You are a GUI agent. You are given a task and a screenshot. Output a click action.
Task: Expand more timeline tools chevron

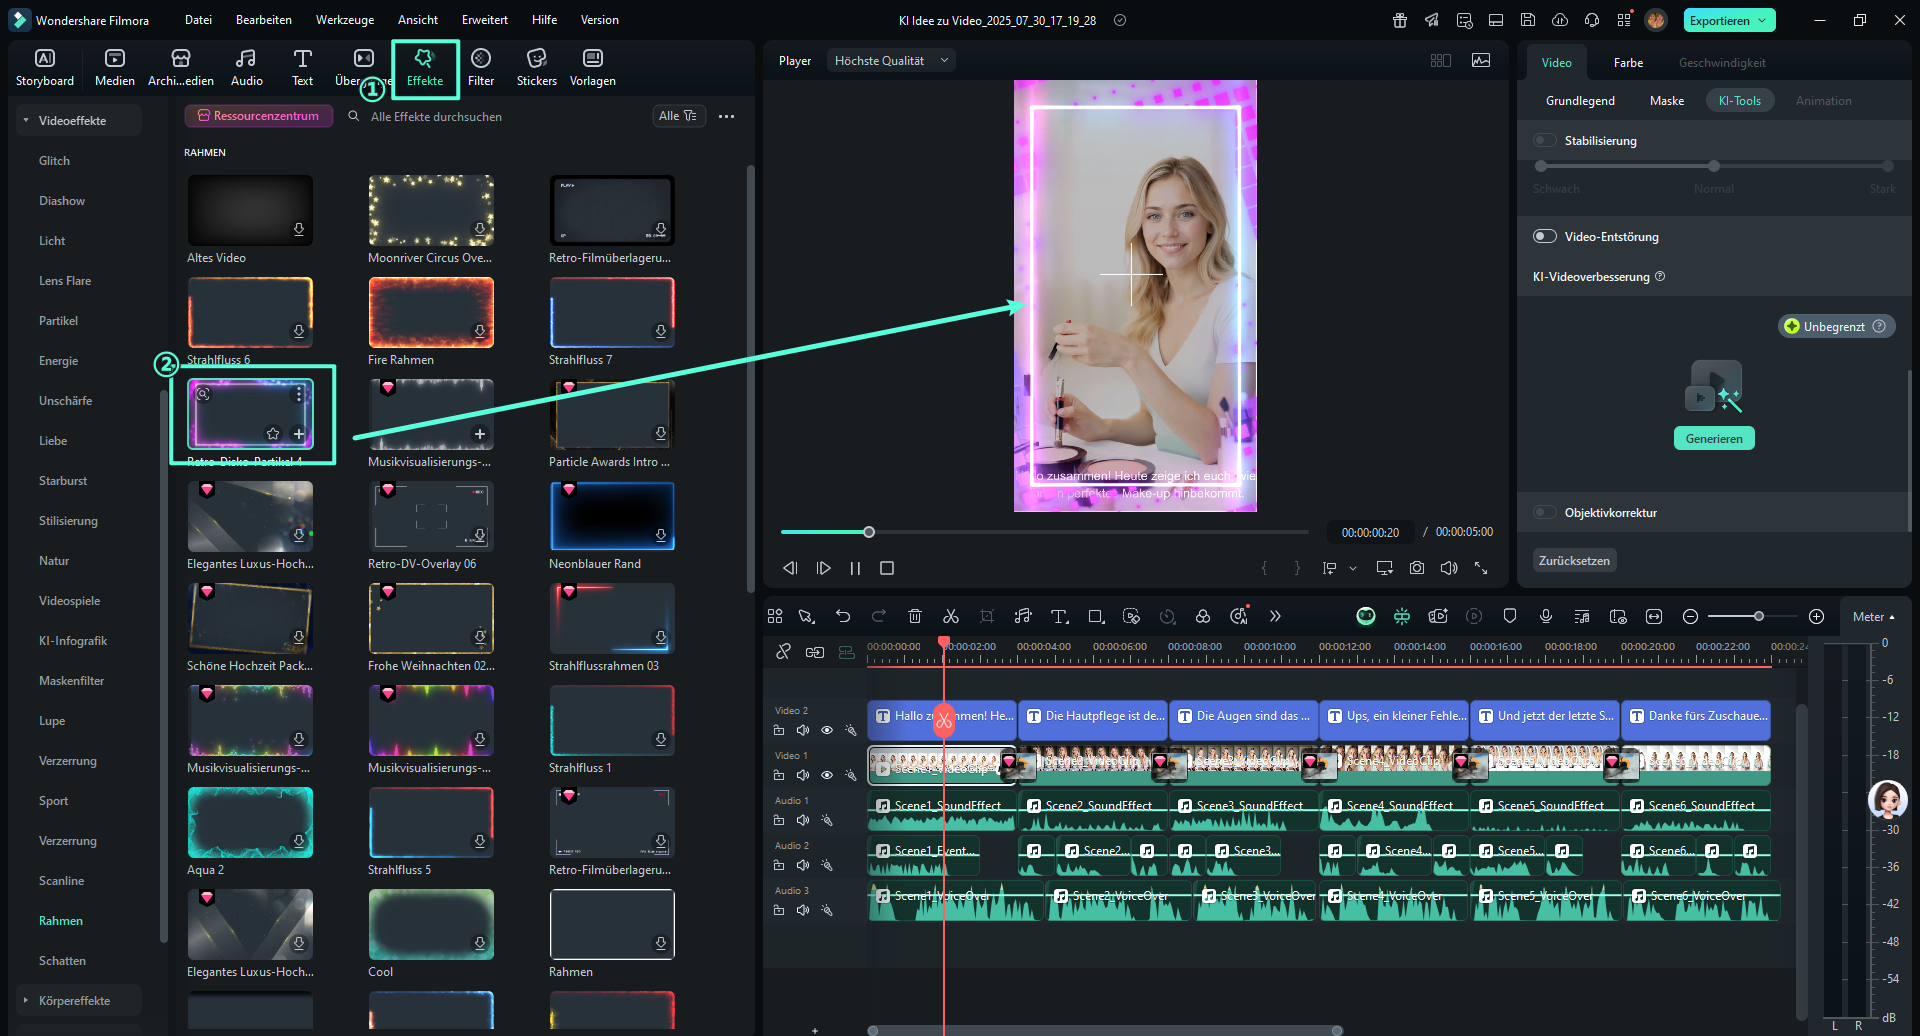tap(1275, 616)
